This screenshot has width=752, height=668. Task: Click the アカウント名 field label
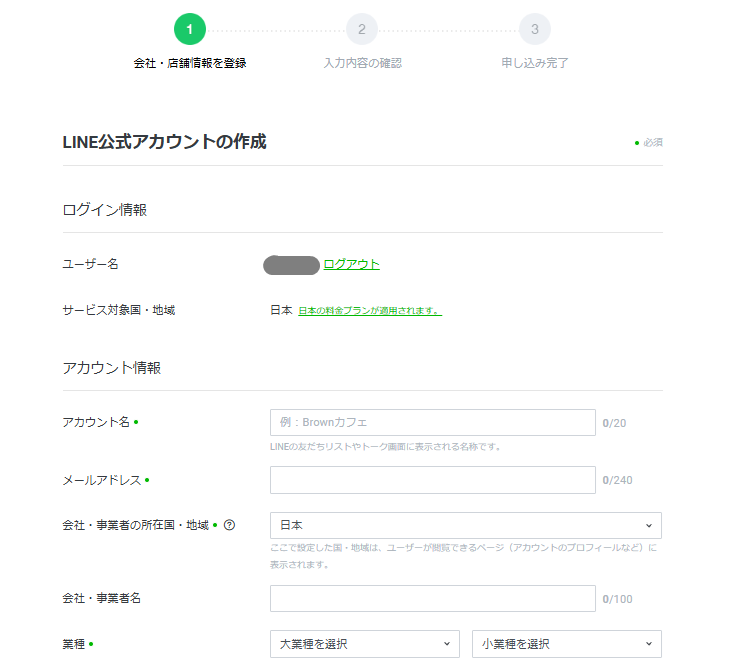click(x=96, y=422)
